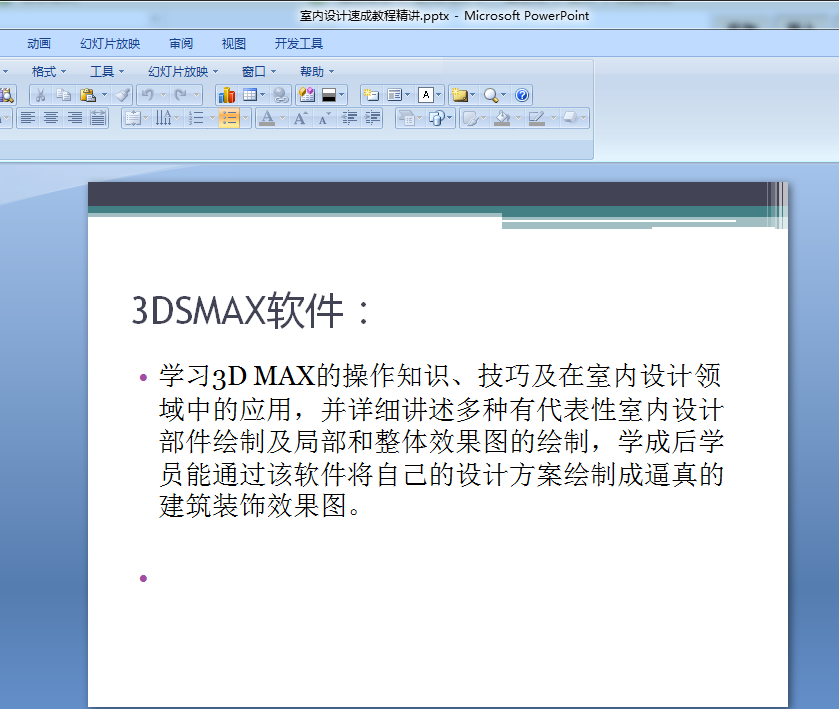Open Help via blue question mark icon

(522, 95)
